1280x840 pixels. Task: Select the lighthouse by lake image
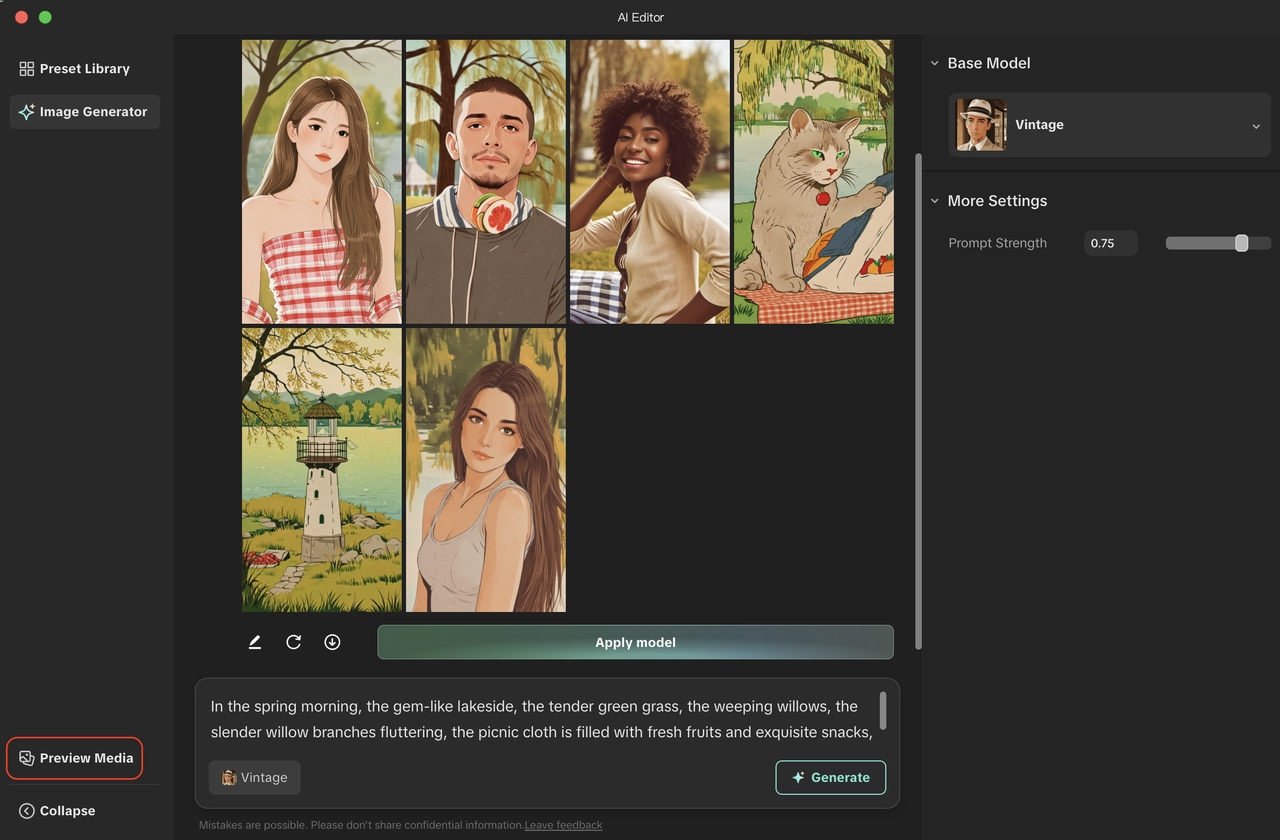point(321,470)
